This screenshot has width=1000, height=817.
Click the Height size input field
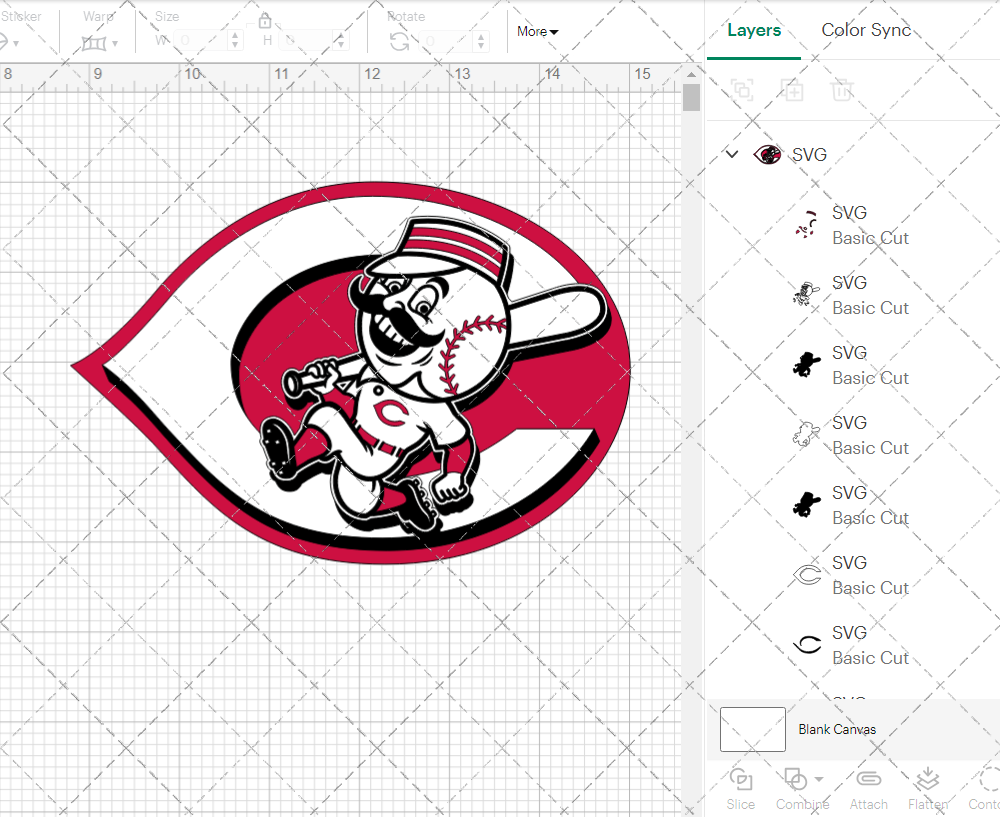[x=307, y=41]
